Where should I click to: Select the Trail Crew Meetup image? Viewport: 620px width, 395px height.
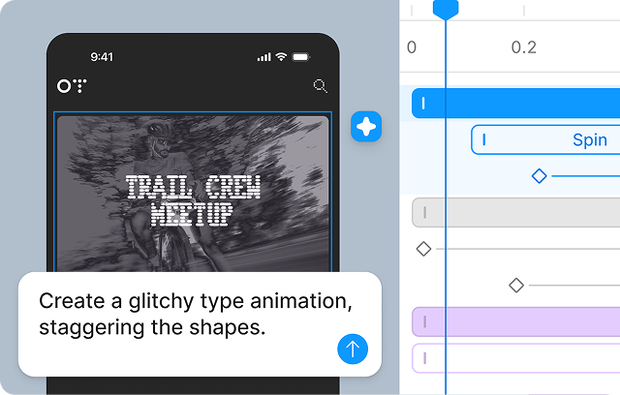(193, 194)
